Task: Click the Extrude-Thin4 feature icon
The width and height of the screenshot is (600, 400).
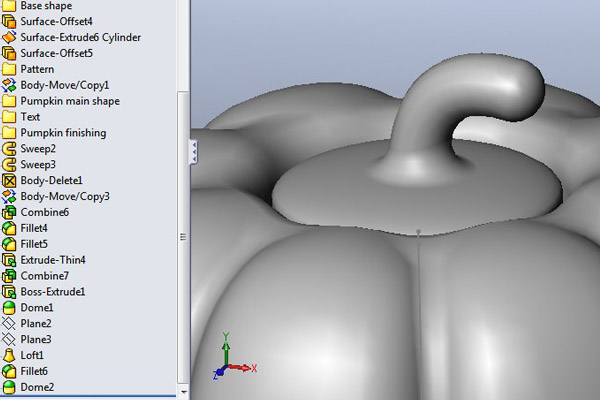Action: click(9, 260)
